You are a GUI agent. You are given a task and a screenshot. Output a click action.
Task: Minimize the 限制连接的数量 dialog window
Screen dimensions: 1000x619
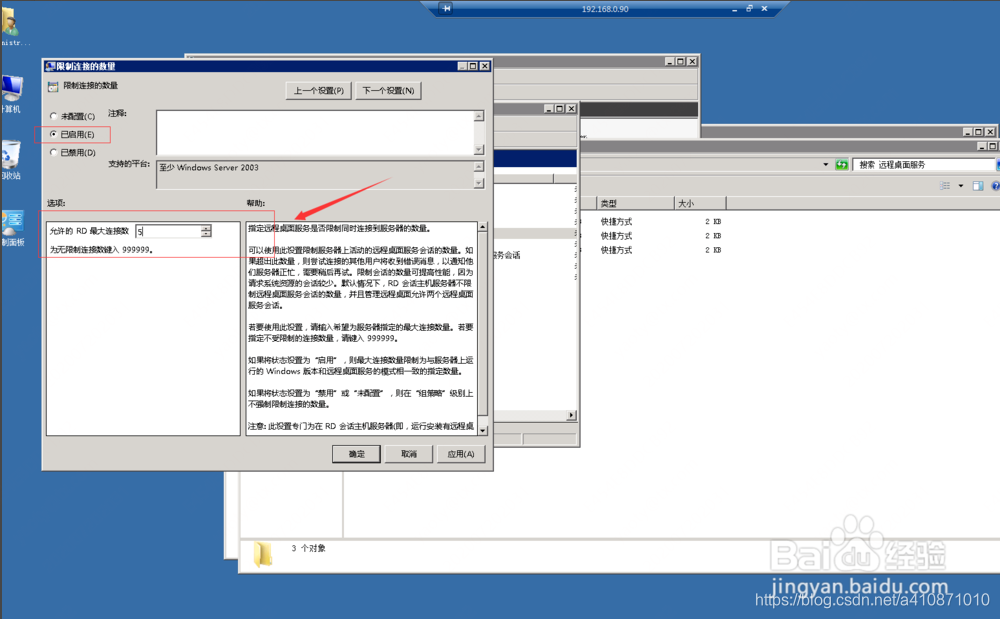(462, 66)
